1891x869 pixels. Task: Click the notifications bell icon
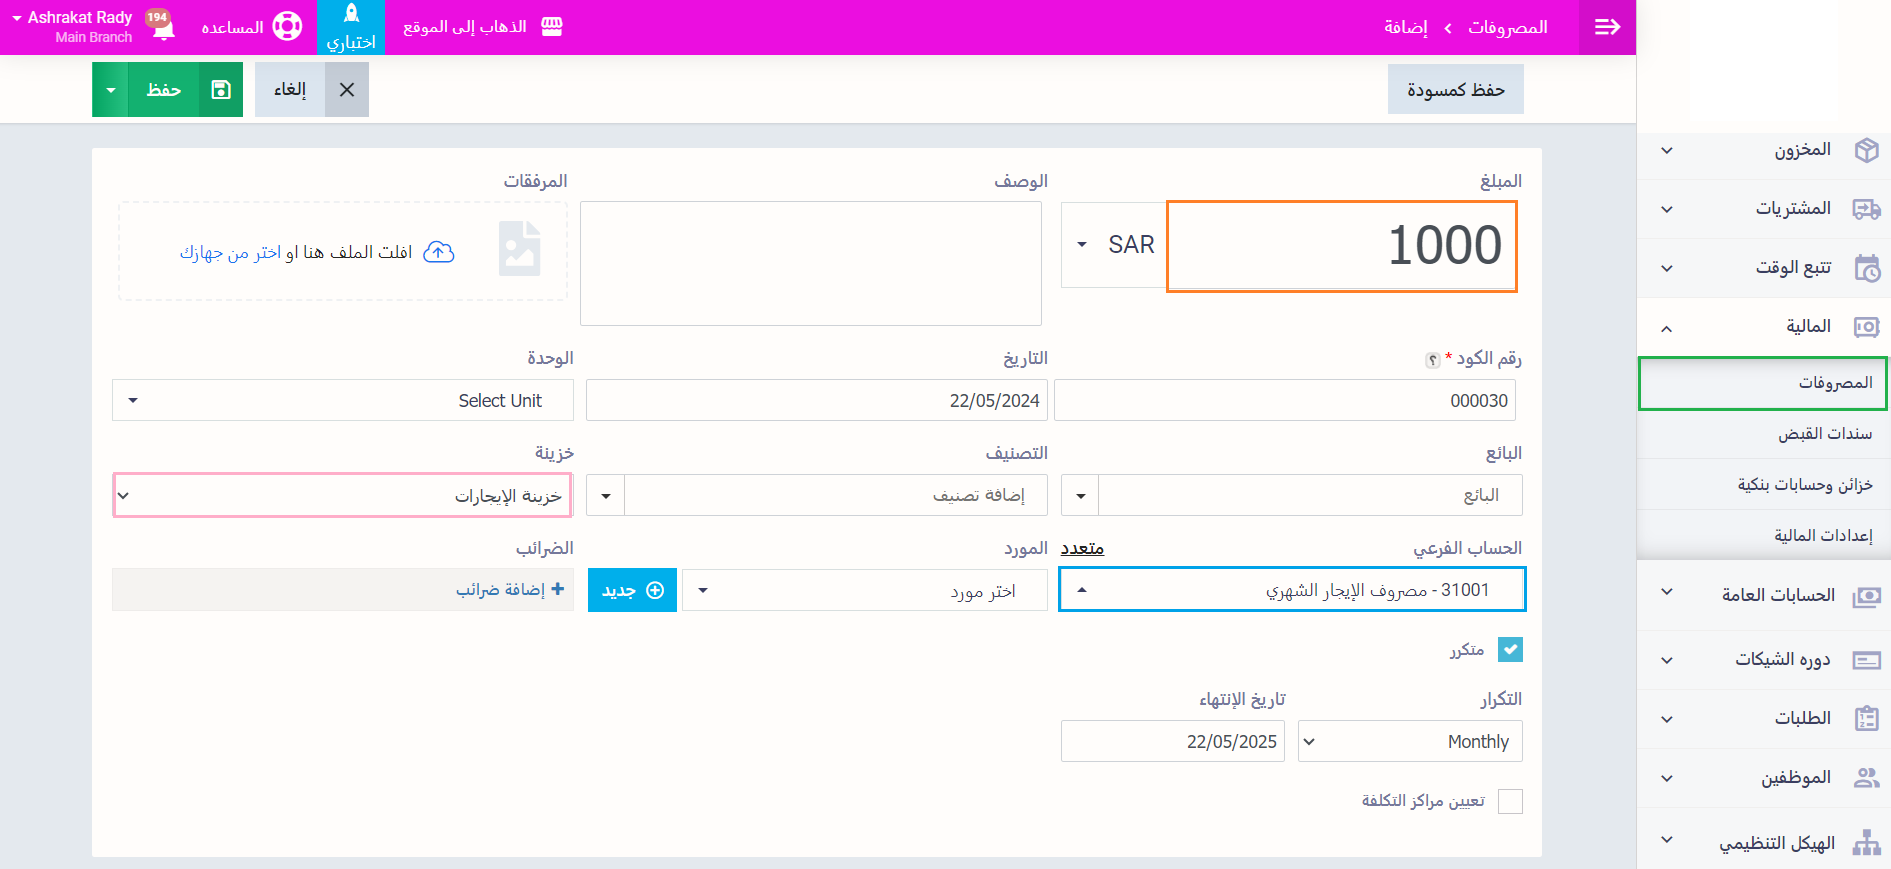tap(162, 26)
